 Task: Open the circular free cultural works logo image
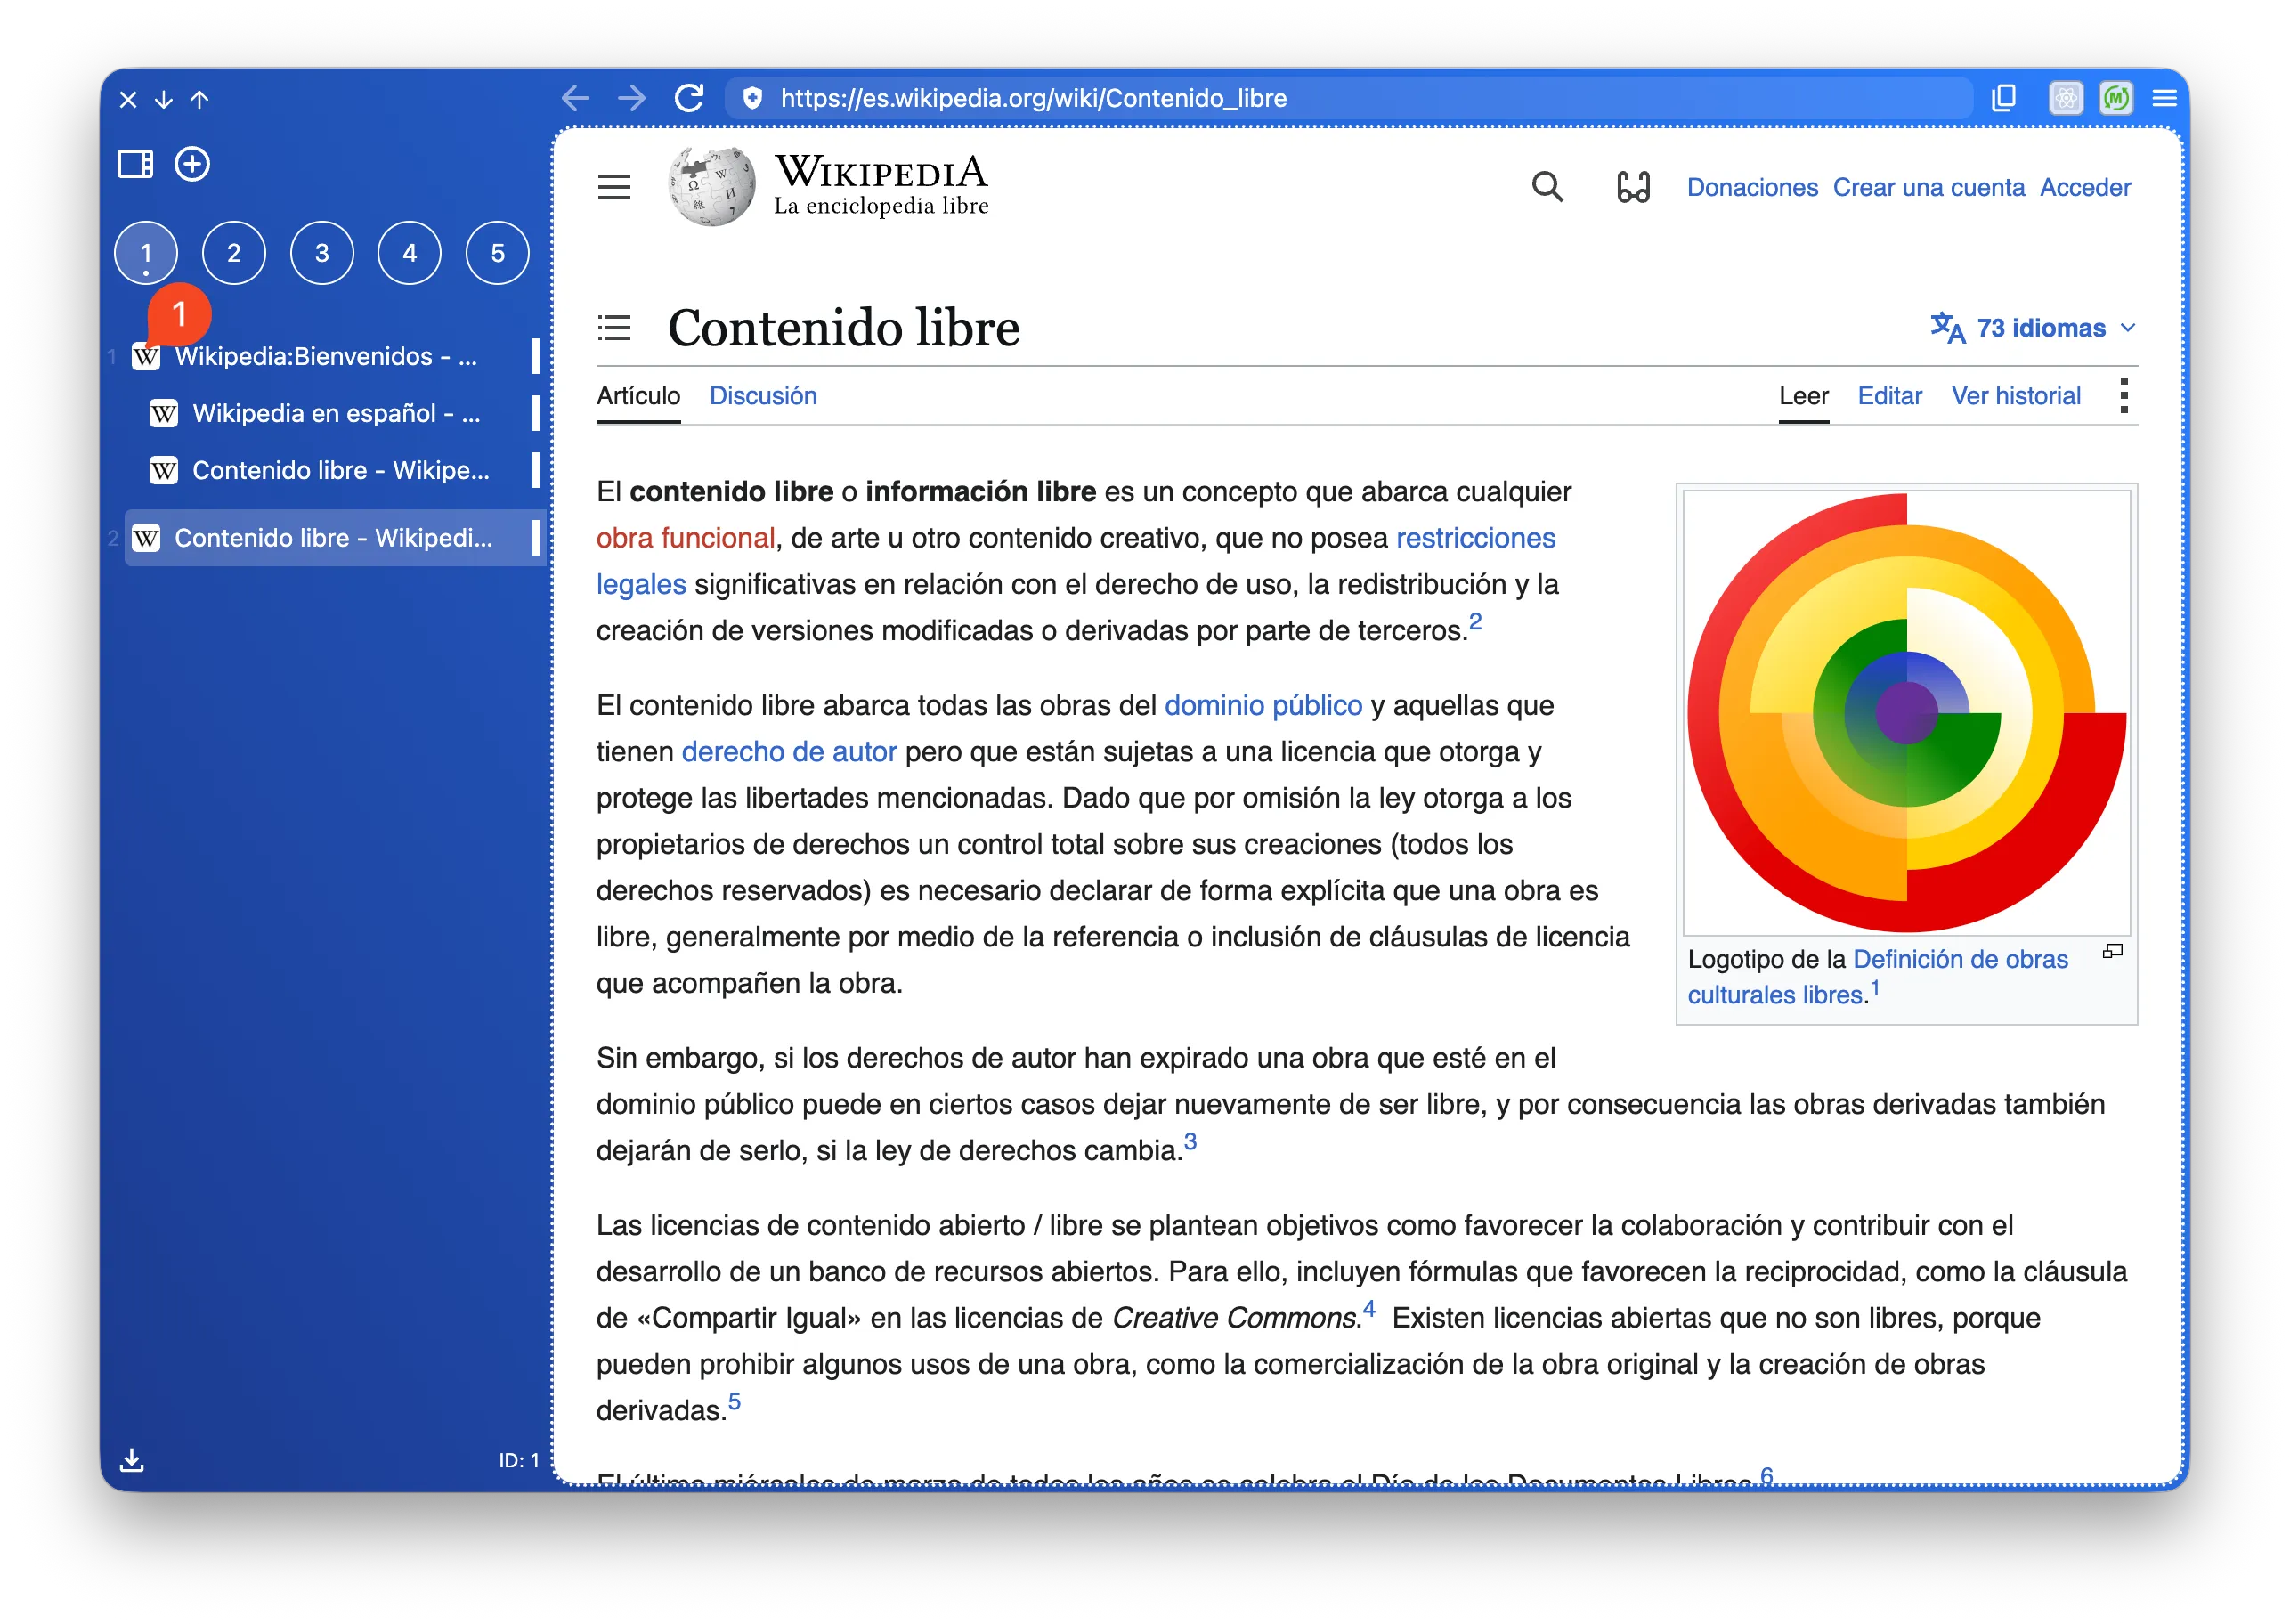(1906, 712)
